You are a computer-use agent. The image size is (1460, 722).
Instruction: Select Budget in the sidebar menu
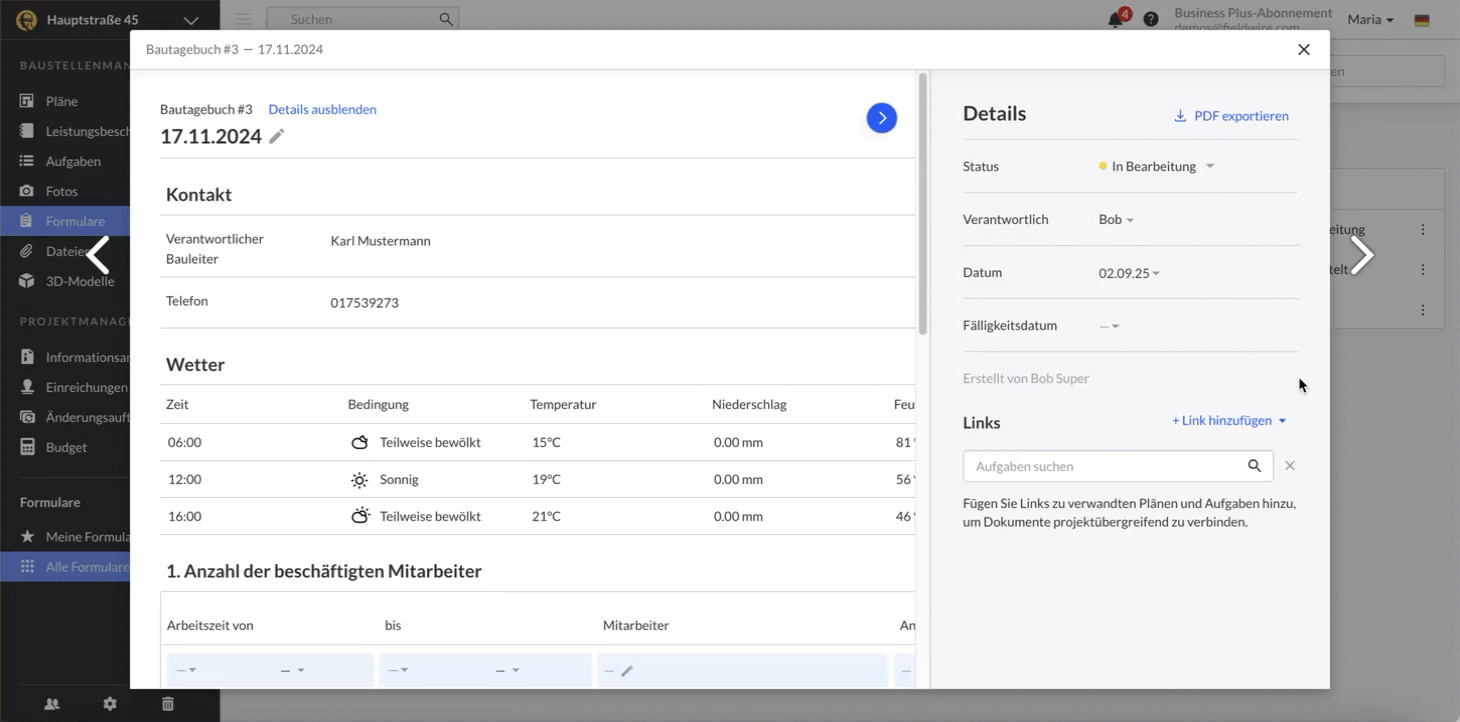pos(66,447)
